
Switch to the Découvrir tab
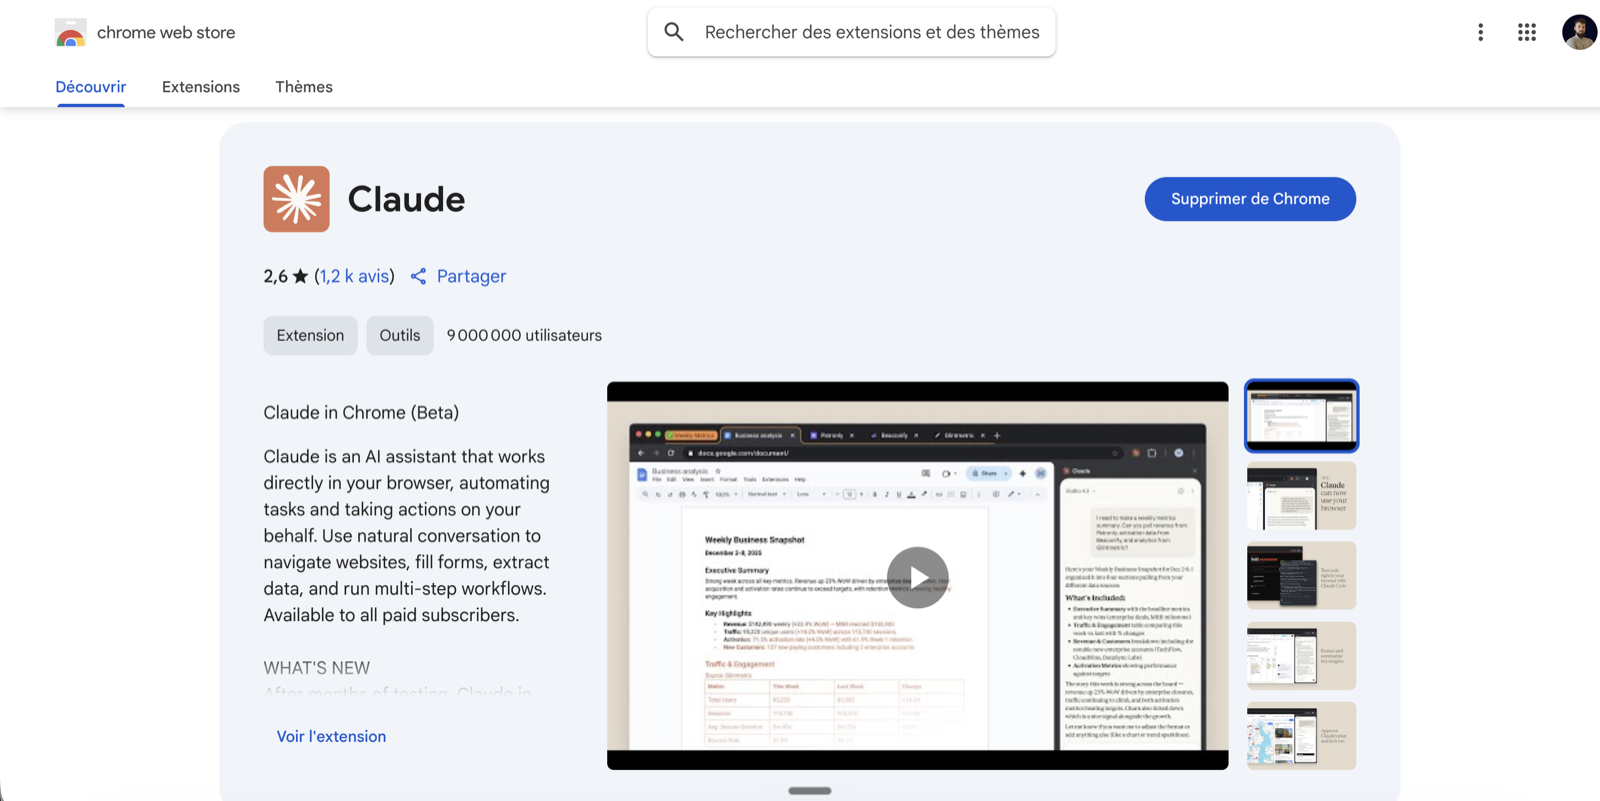(x=90, y=87)
